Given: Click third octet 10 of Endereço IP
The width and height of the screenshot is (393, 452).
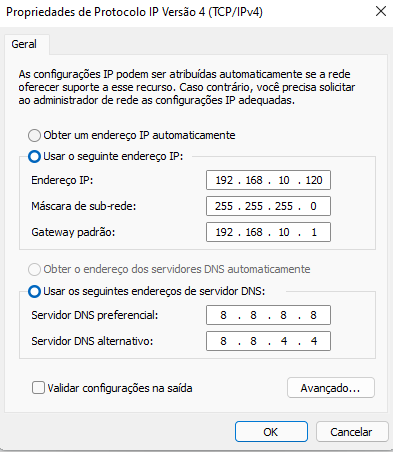Looking at the screenshot, I should pyautogui.click(x=284, y=180).
